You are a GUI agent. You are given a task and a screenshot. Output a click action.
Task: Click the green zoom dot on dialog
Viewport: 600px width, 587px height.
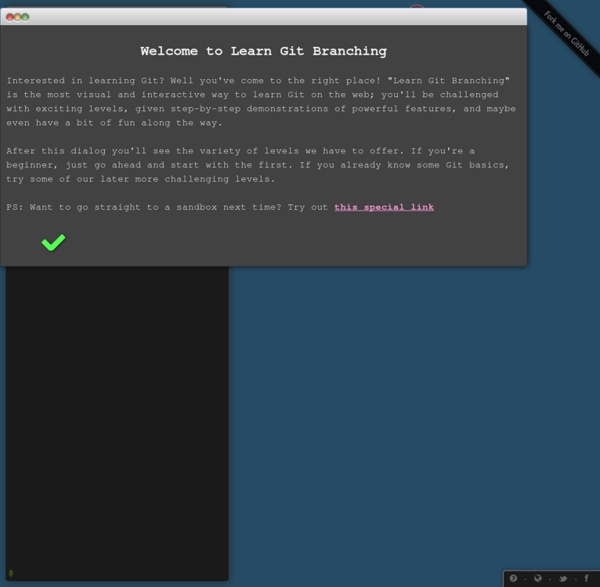click(x=25, y=17)
